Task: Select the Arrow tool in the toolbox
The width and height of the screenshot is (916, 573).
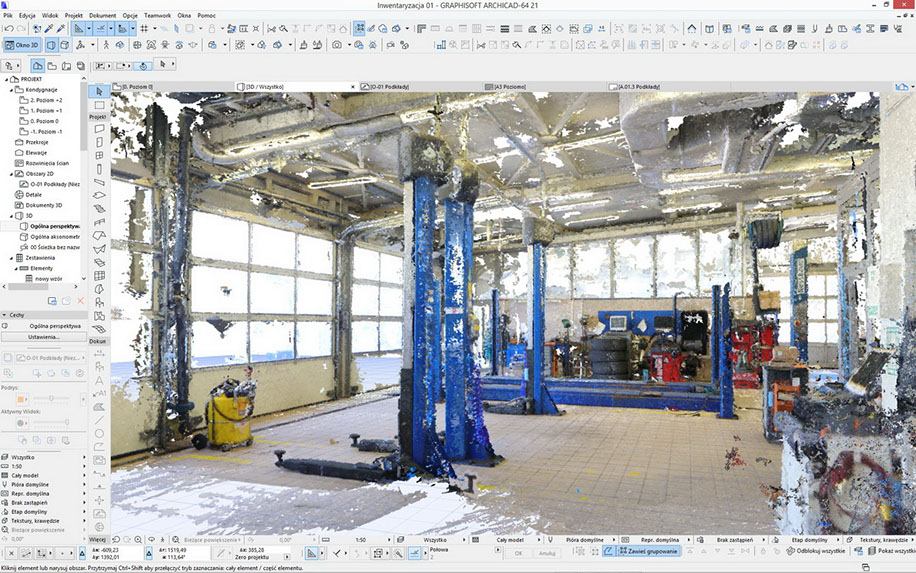Action: pos(99,92)
